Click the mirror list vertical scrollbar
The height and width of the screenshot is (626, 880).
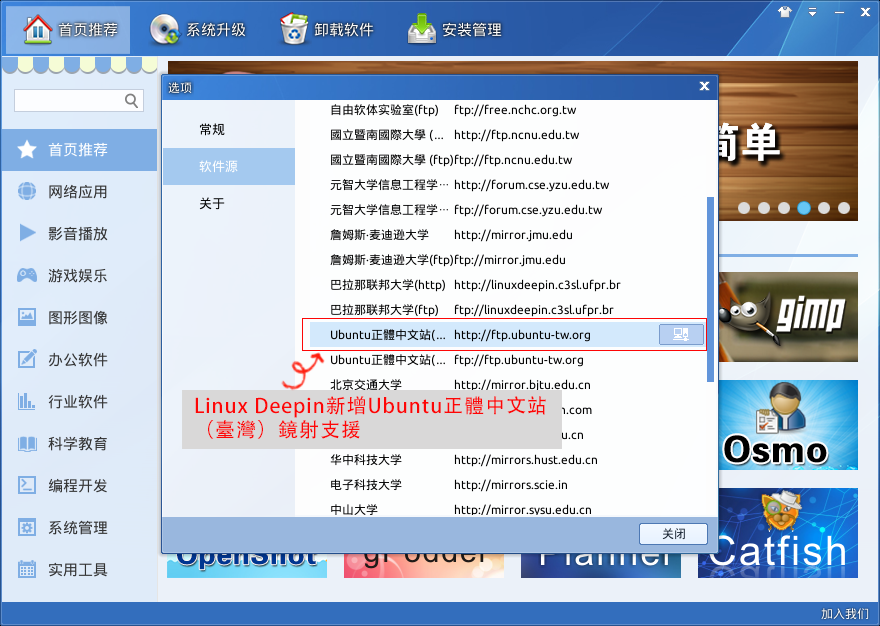[711, 289]
